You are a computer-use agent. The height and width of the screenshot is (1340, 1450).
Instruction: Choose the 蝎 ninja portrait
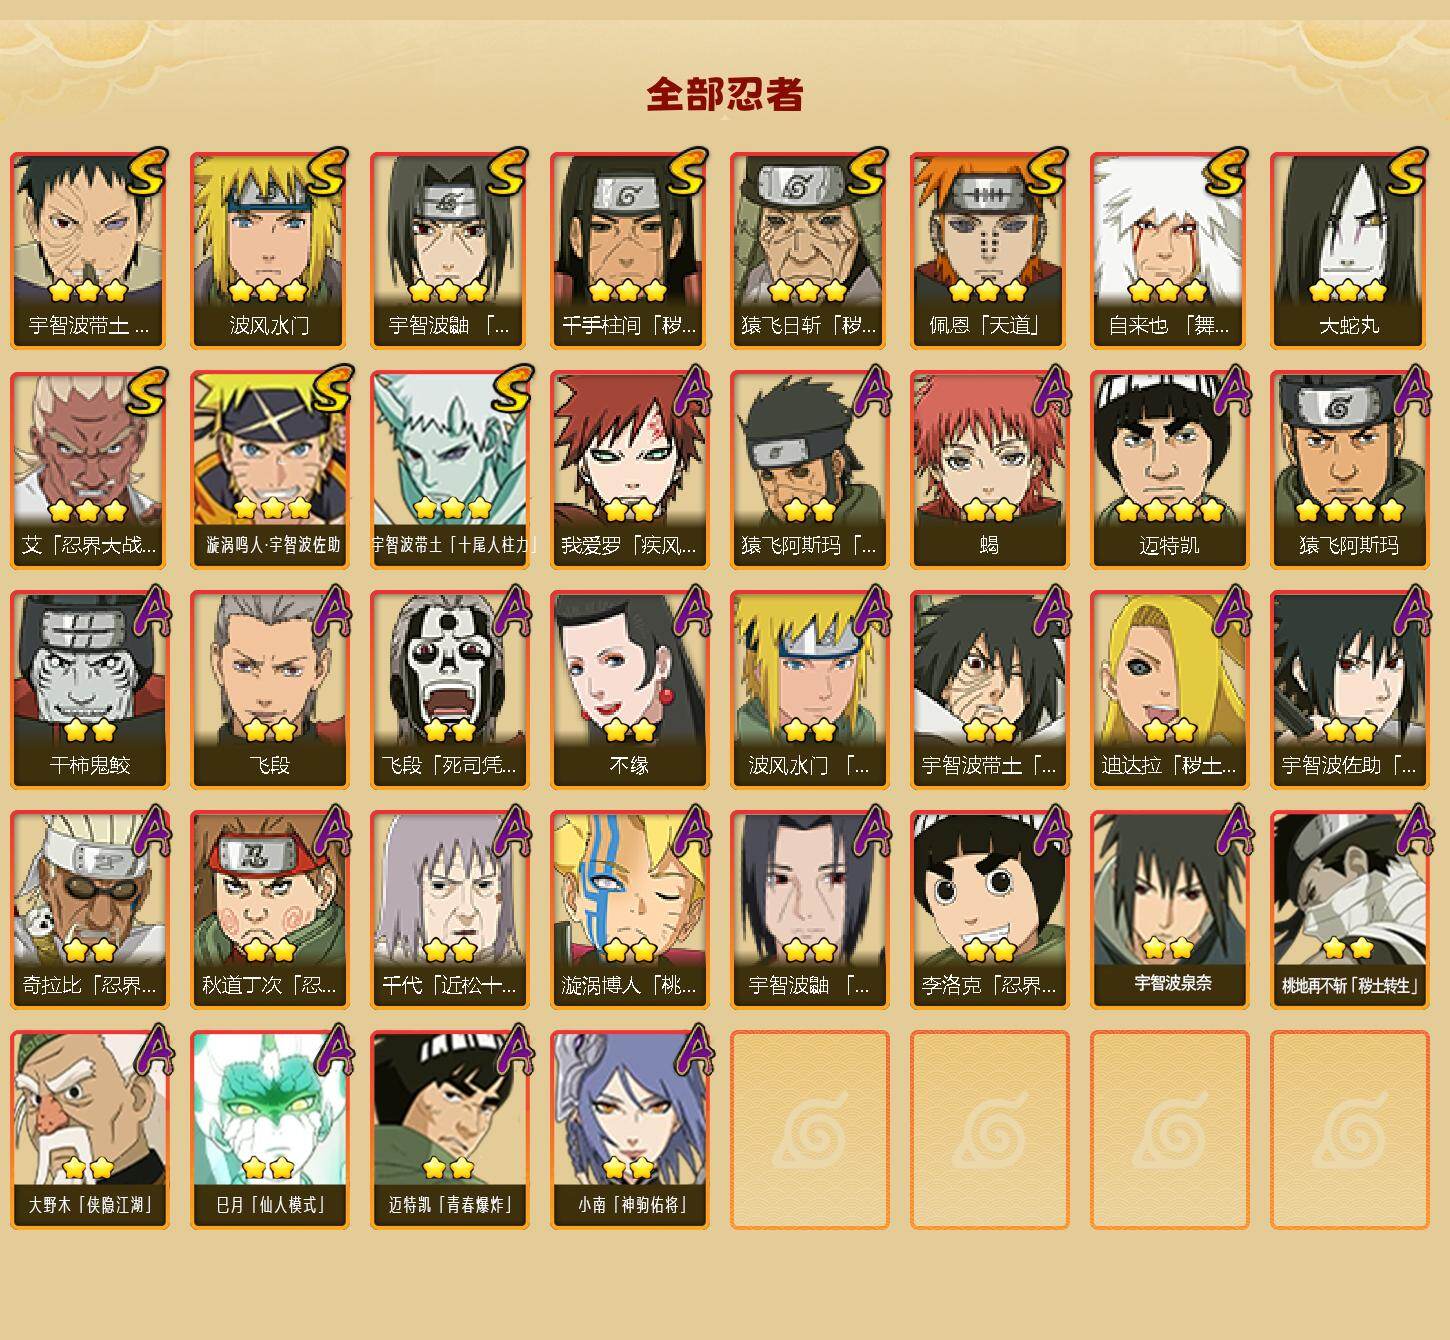click(x=989, y=470)
